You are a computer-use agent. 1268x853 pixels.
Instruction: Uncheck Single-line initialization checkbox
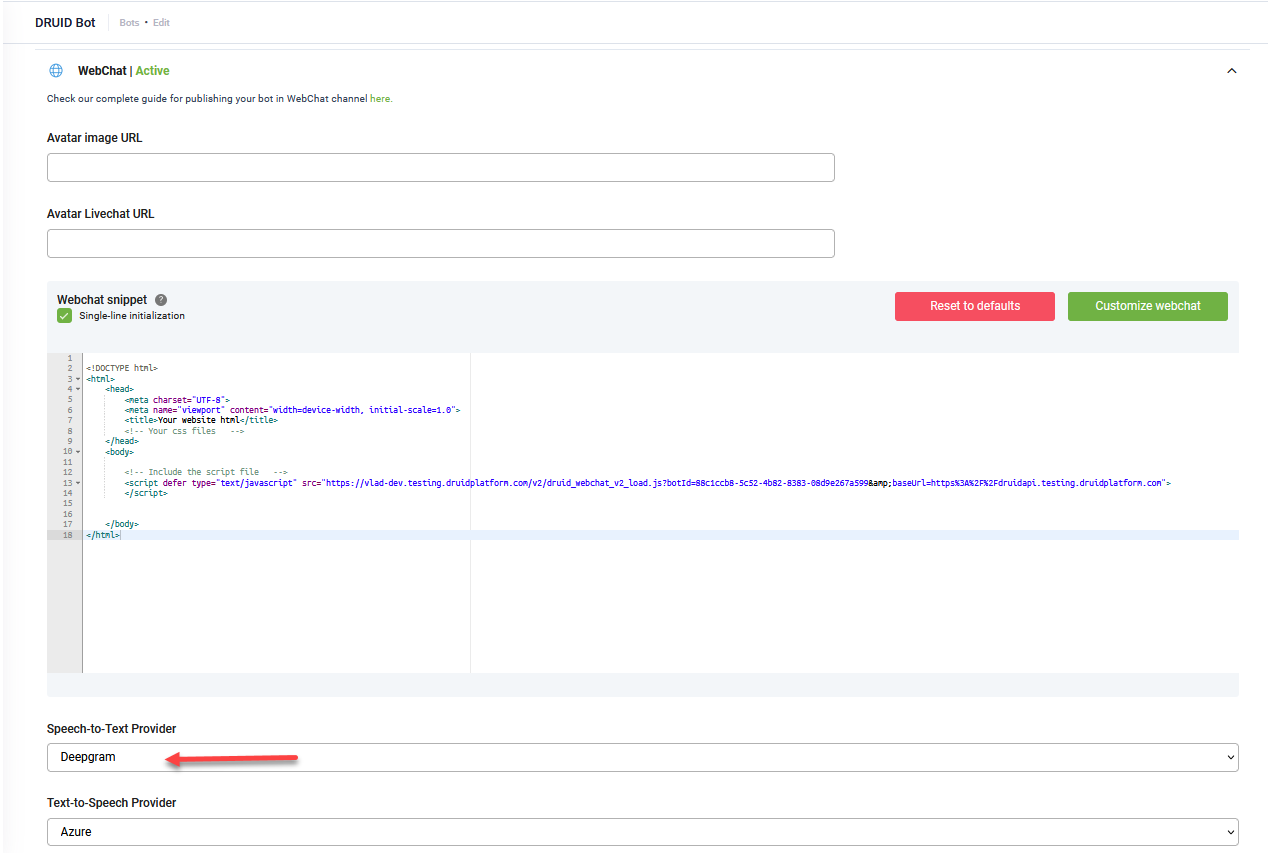[65, 316]
